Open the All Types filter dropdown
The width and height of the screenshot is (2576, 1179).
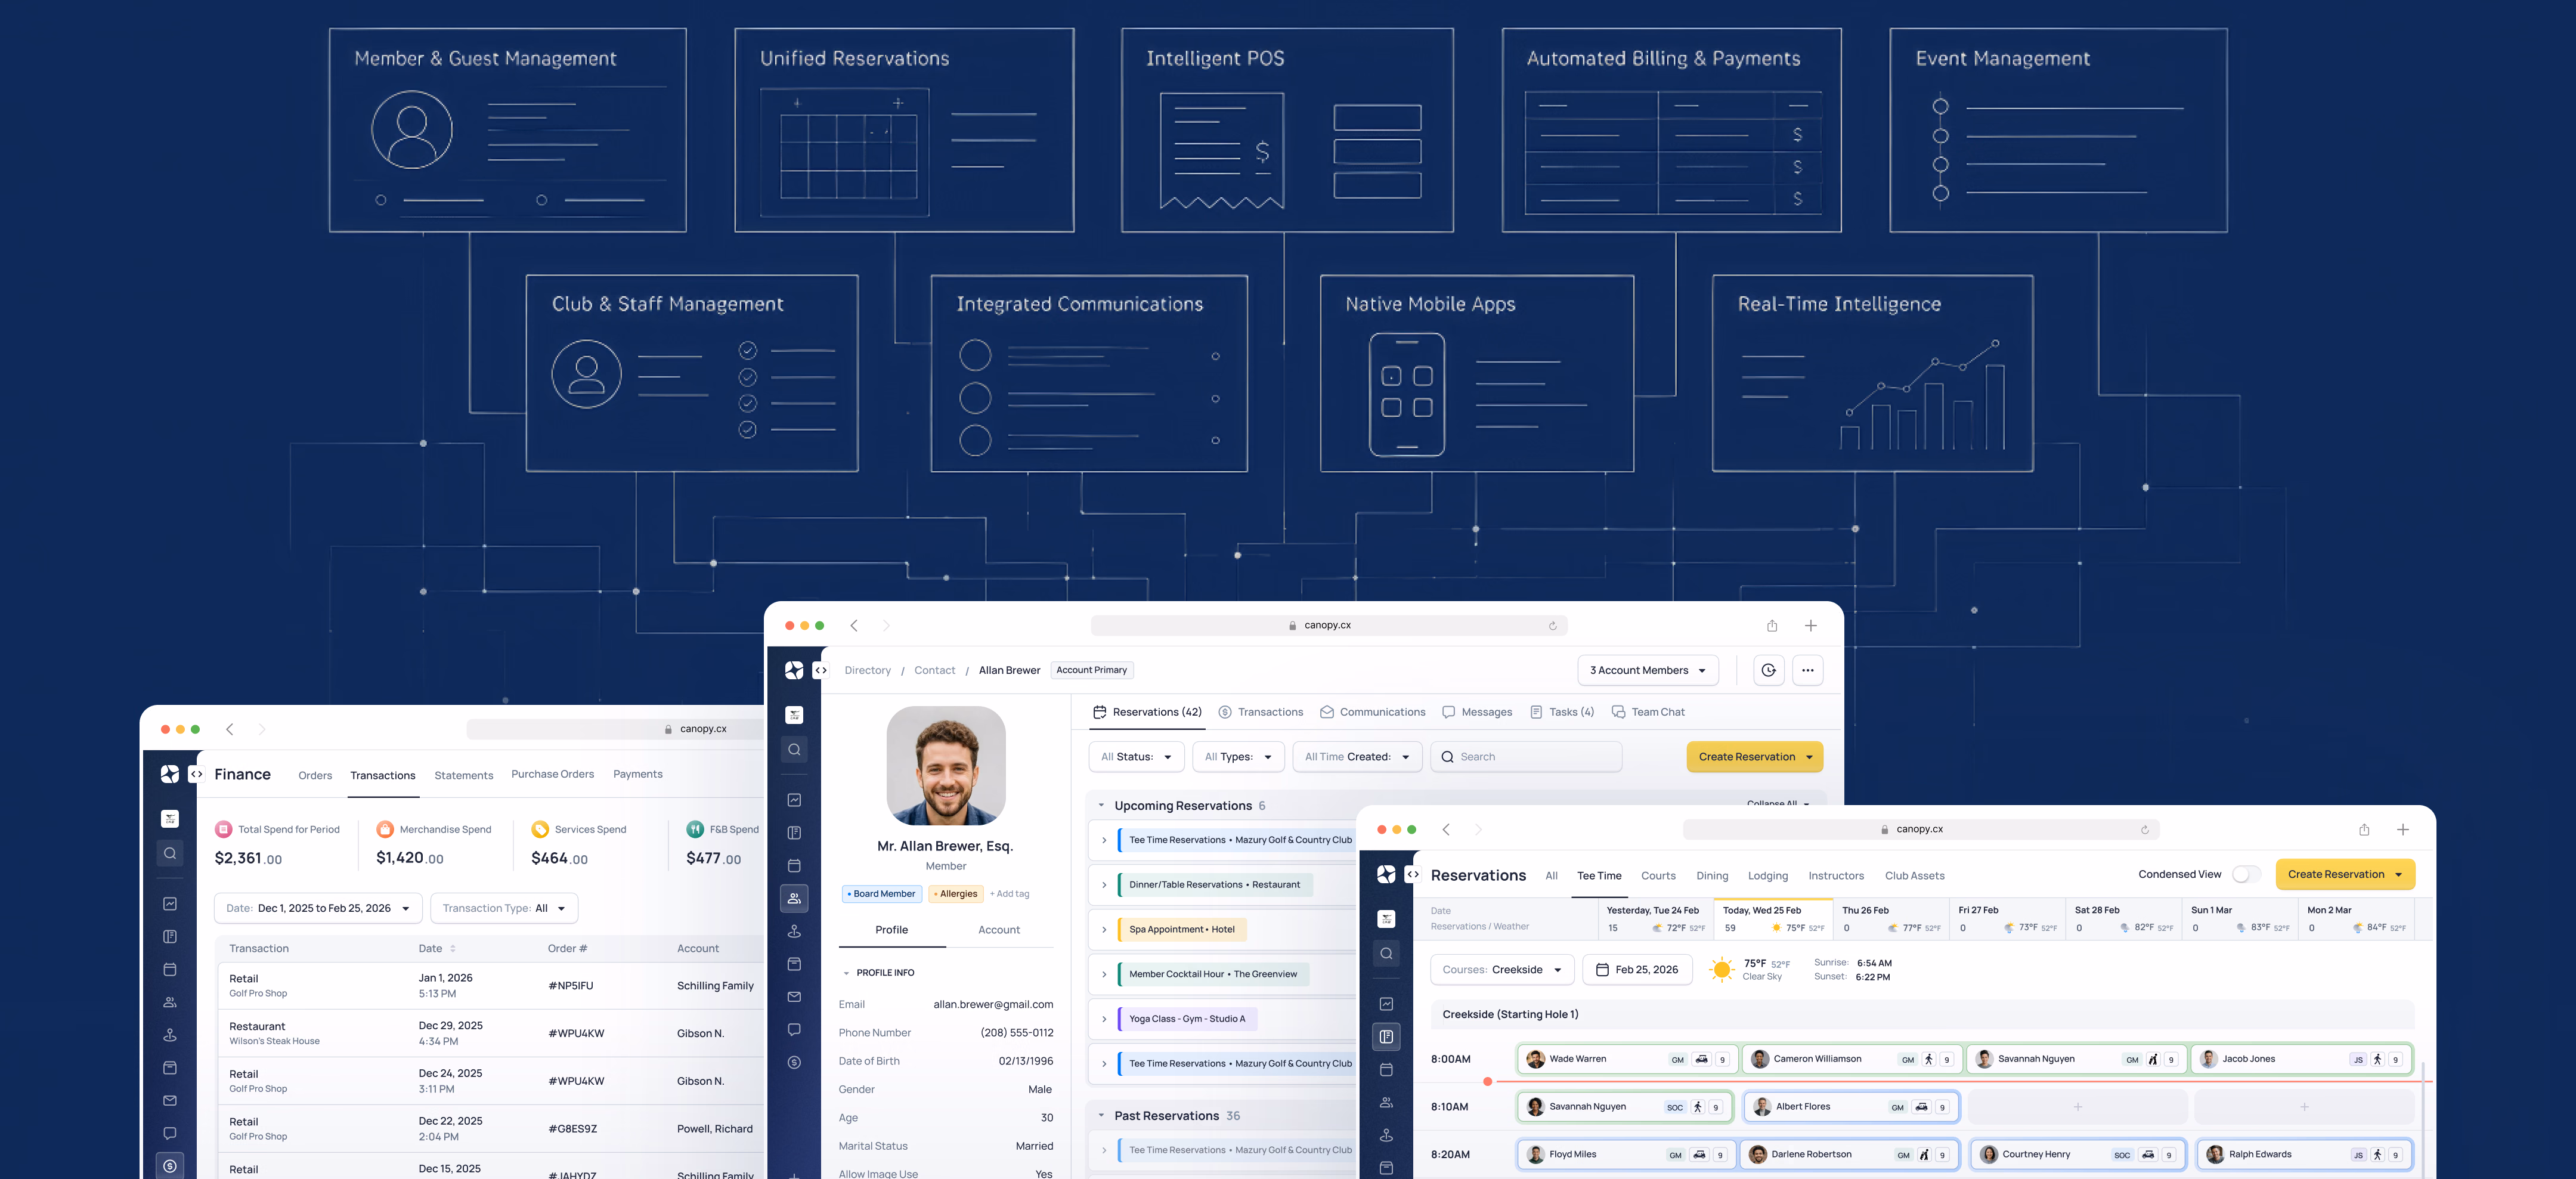click(1238, 757)
